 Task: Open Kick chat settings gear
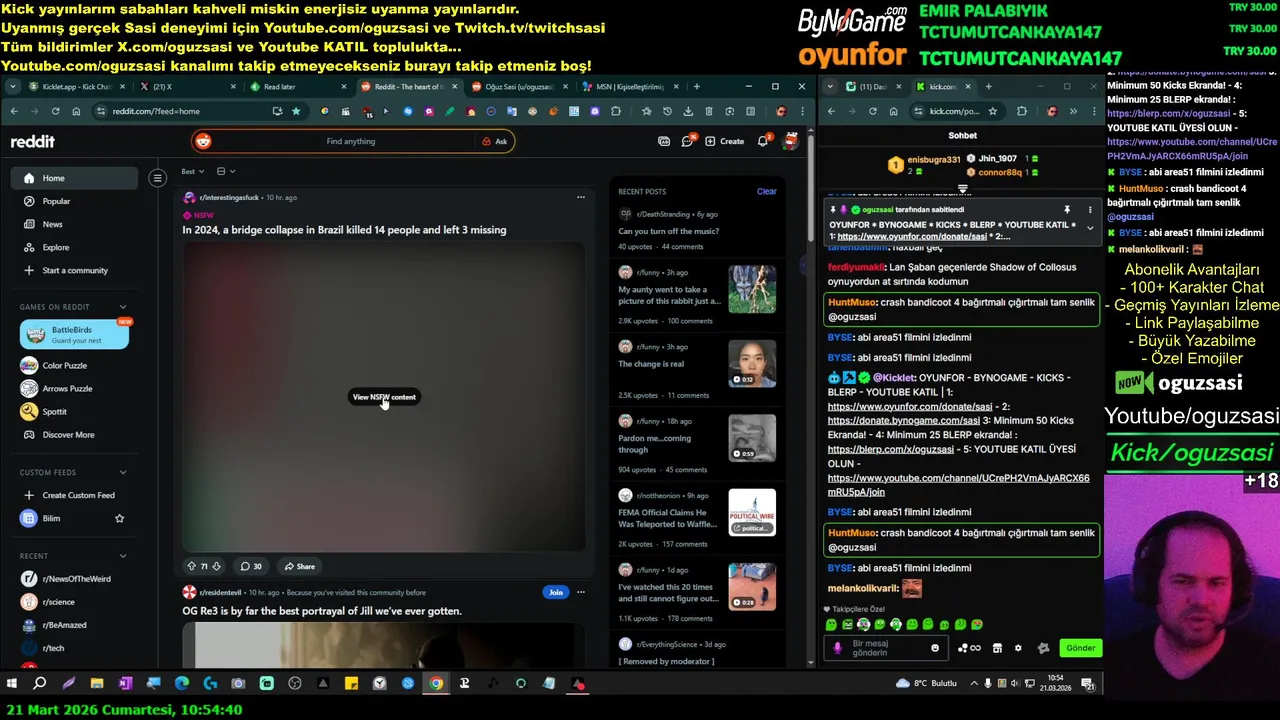tap(1018, 648)
